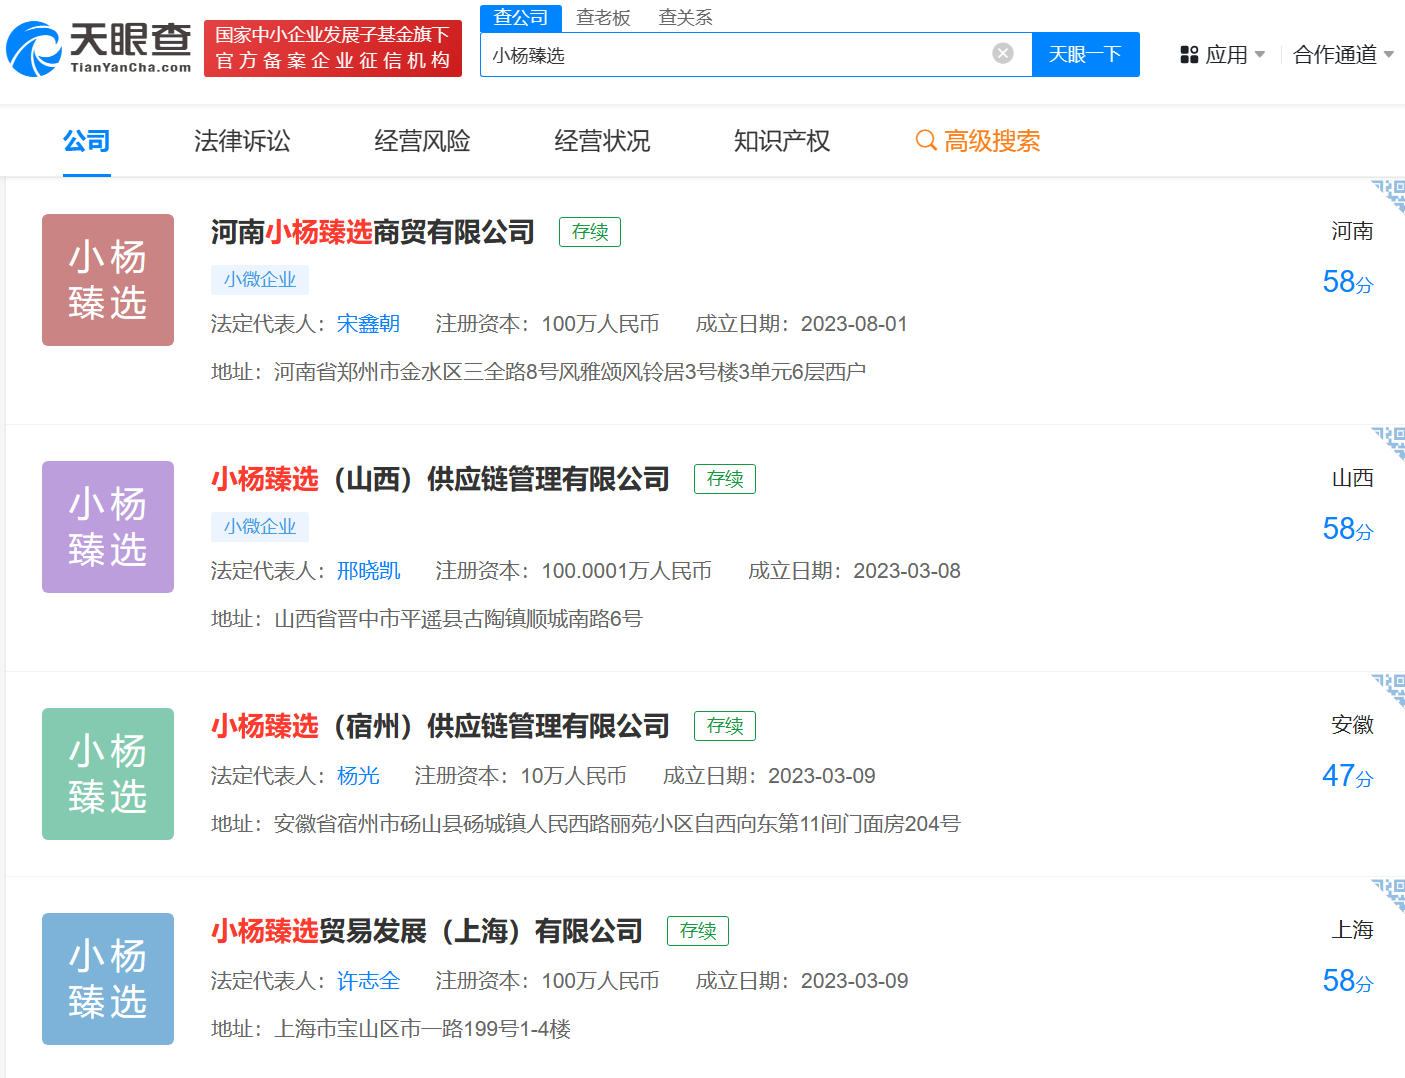Image resolution: width=1405 pixels, height=1078 pixels.
Task: Click 存续 status tag of the 上海 company
Action: 698,931
